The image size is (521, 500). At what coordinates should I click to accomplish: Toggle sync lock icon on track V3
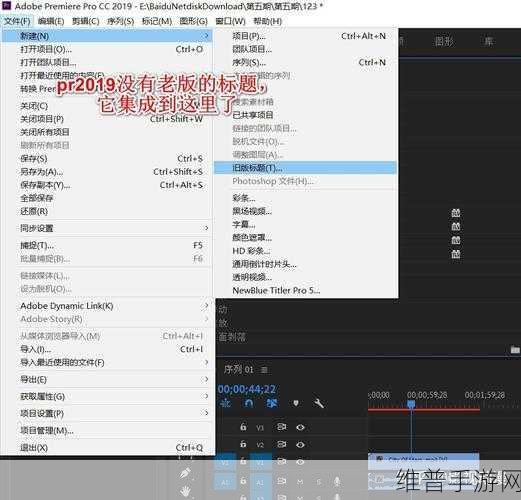(281, 427)
